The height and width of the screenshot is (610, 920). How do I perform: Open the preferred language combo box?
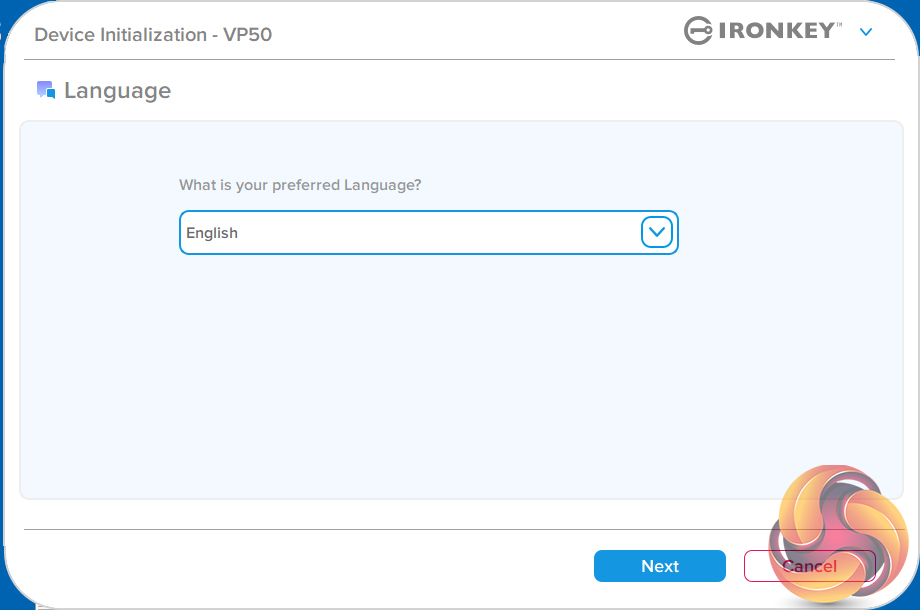[428, 233]
